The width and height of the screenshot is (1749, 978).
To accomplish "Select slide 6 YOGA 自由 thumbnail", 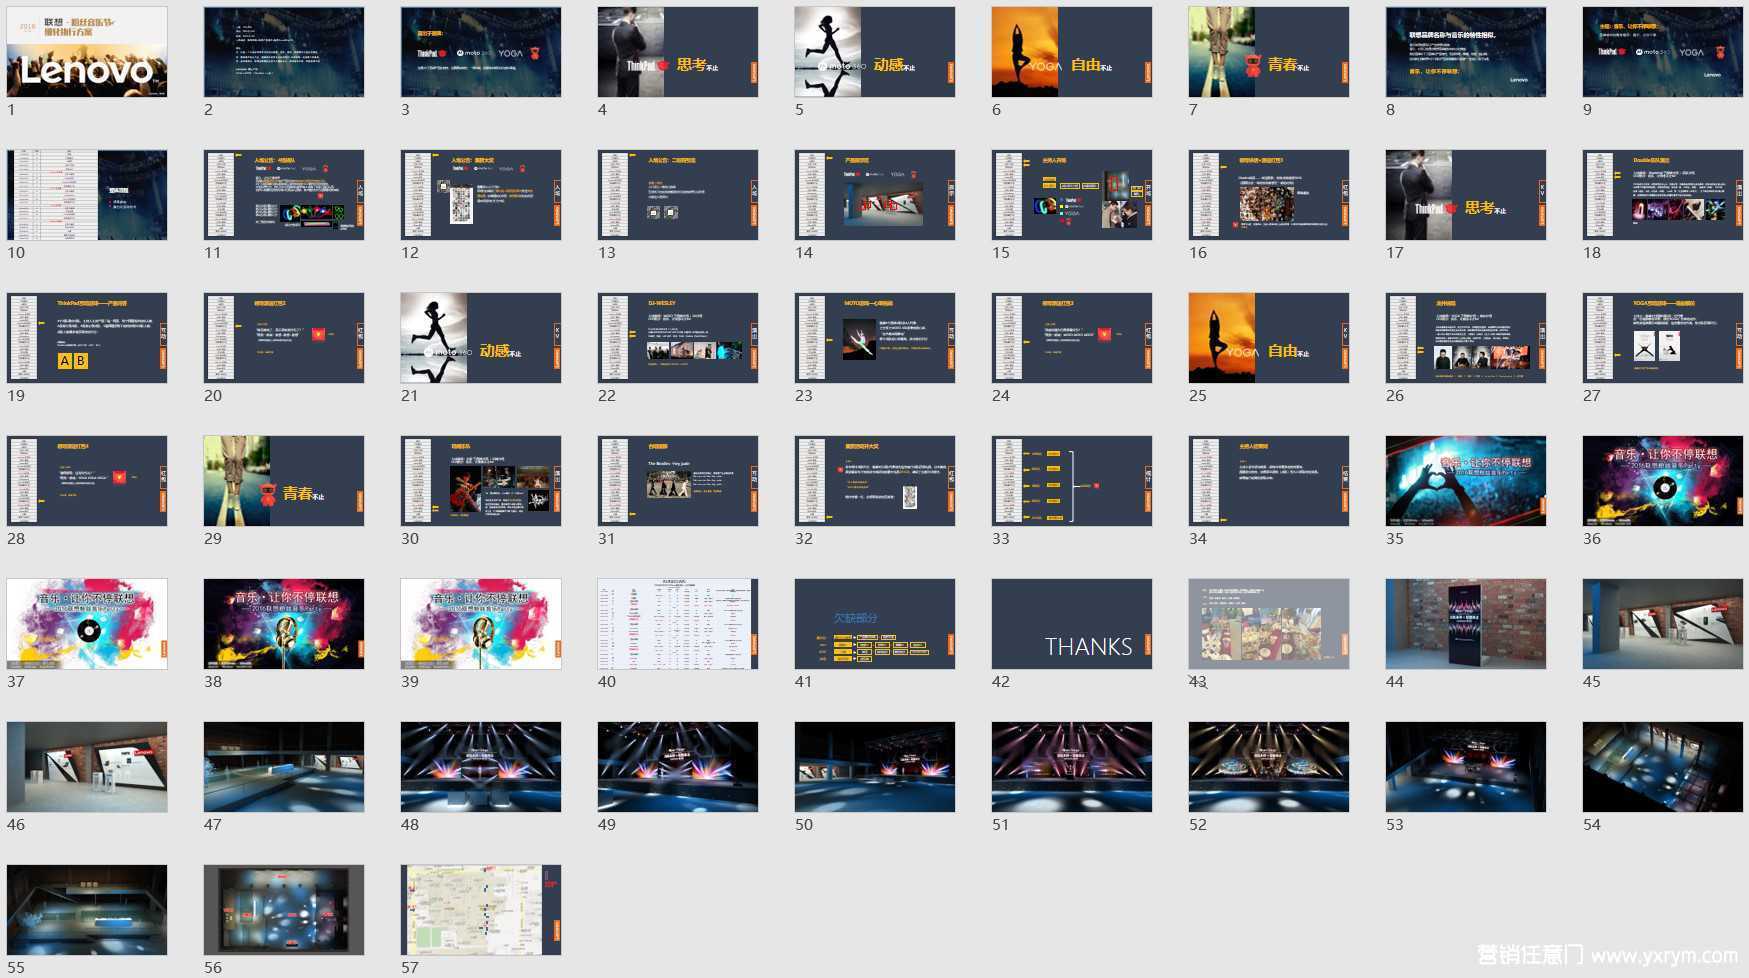I will (x=1072, y=52).
